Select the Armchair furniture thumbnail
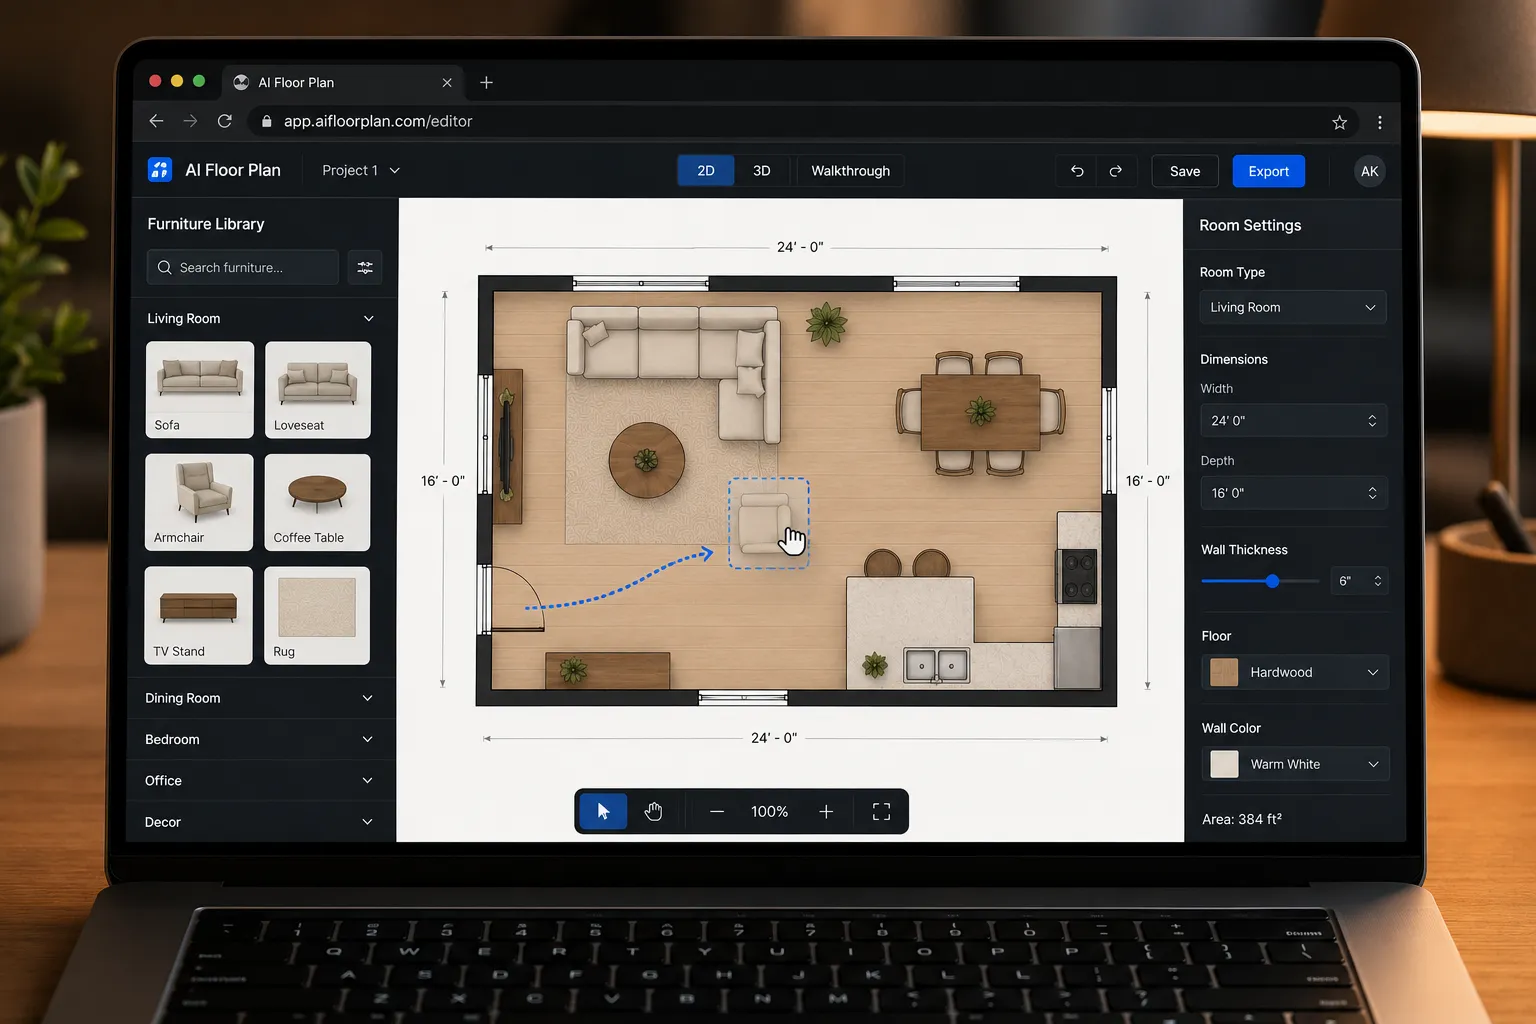 (x=199, y=502)
